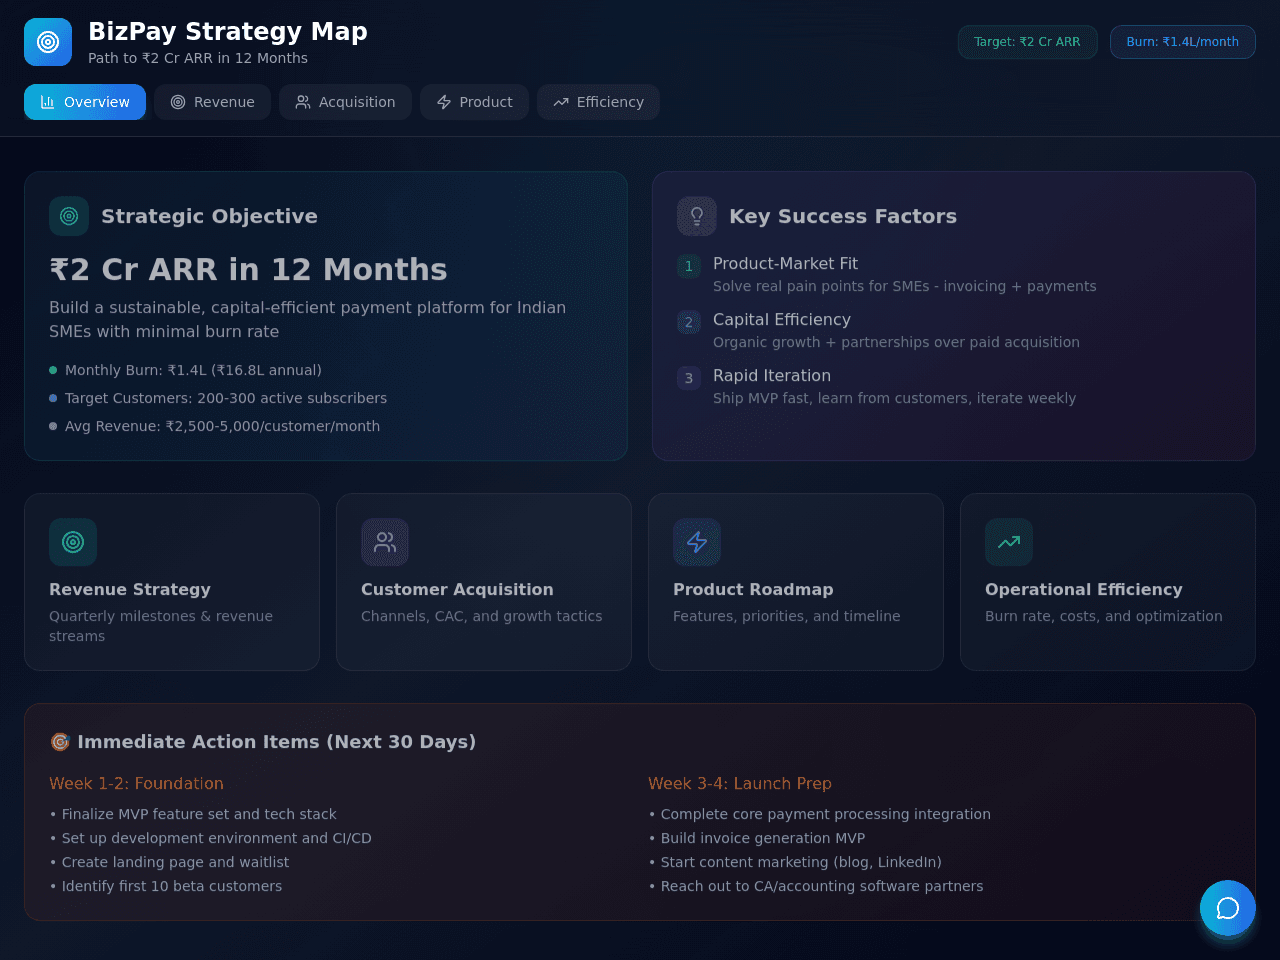Image resolution: width=1280 pixels, height=960 pixels.
Task: Click 'Avg Revenue: ₹2,500-5,000/customer/month' text
Action: point(222,426)
